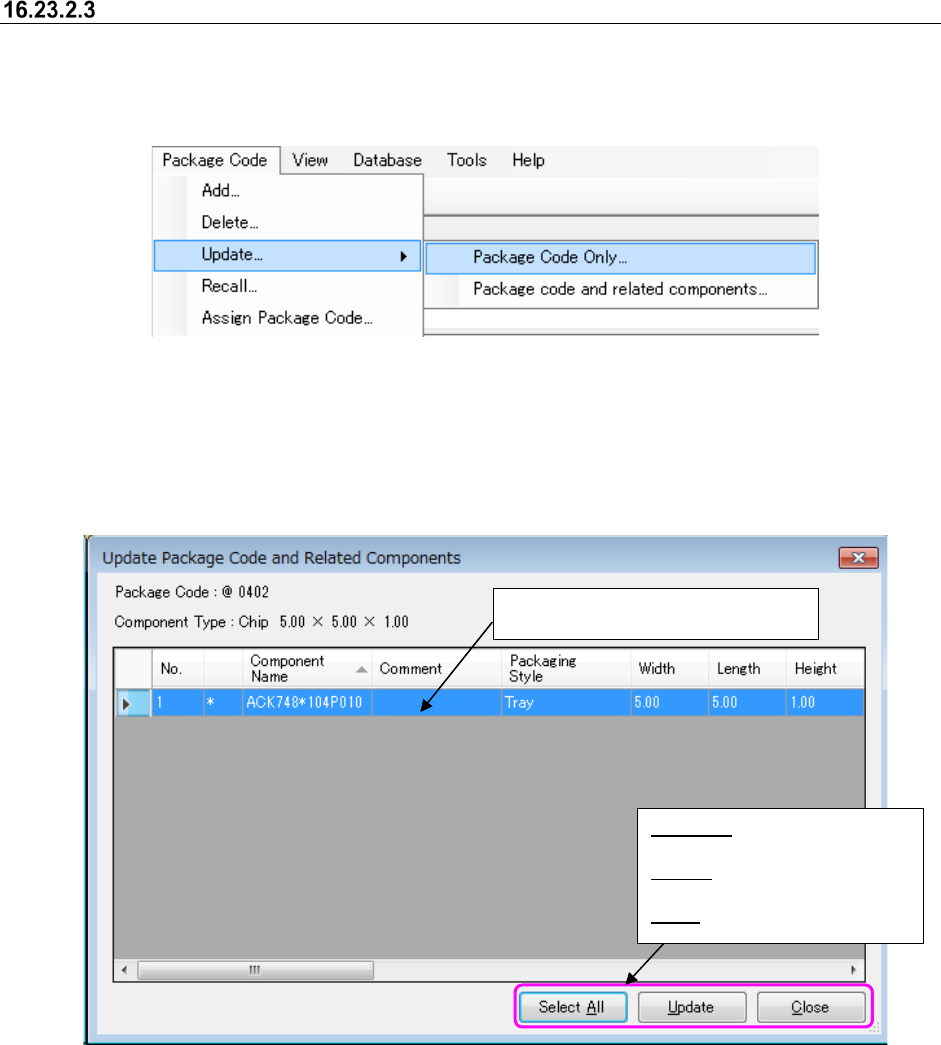Select component name ACK748*104P010 cell
Image resolution: width=941 pixels, height=1045 pixels.
[307, 702]
